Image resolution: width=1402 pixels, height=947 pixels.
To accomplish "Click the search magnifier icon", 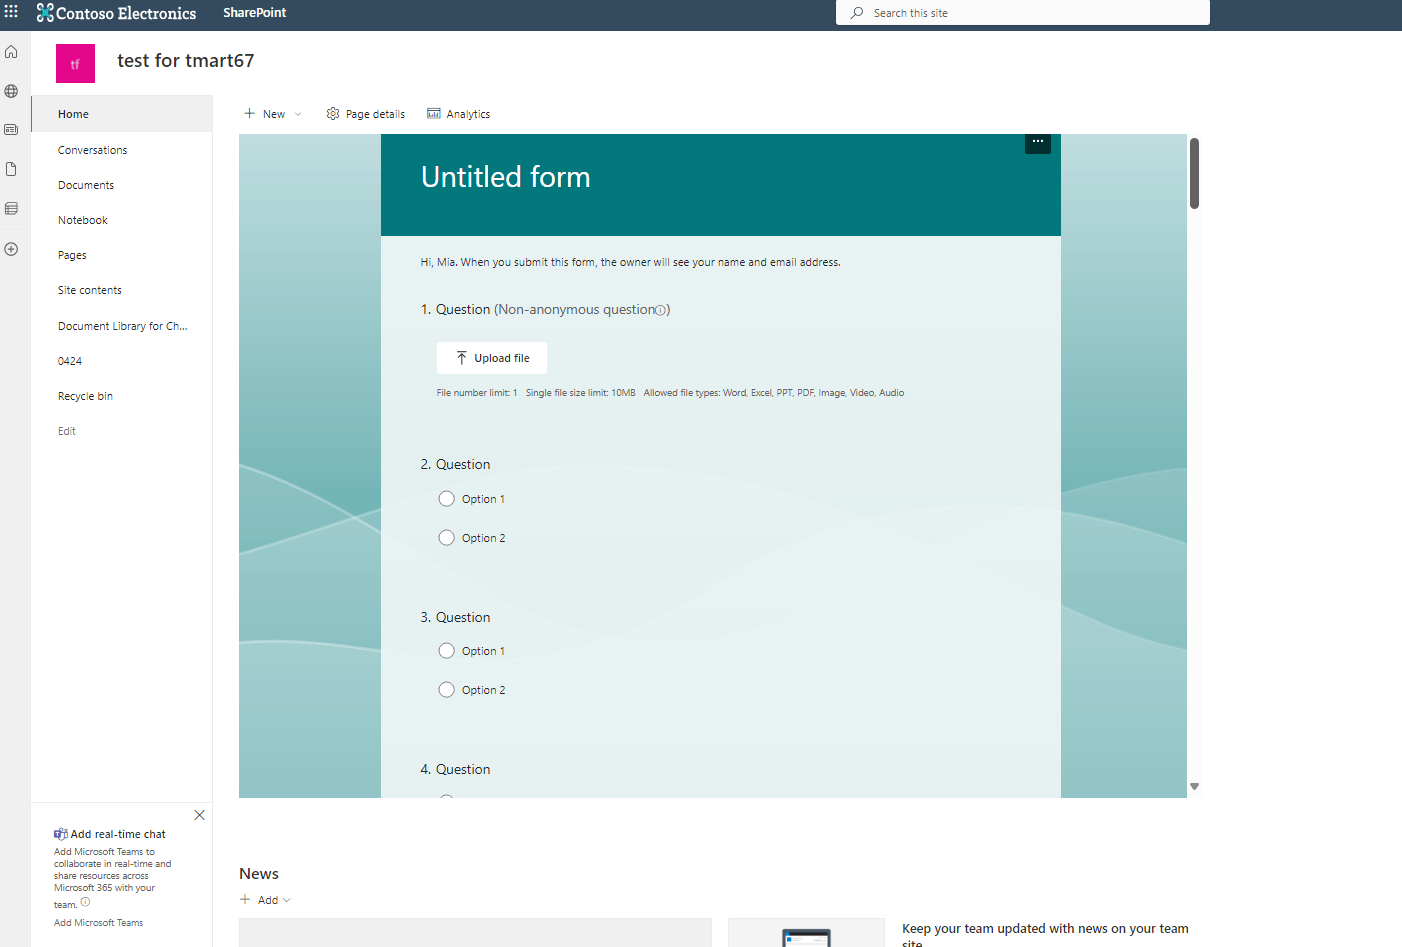I will [x=857, y=13].
